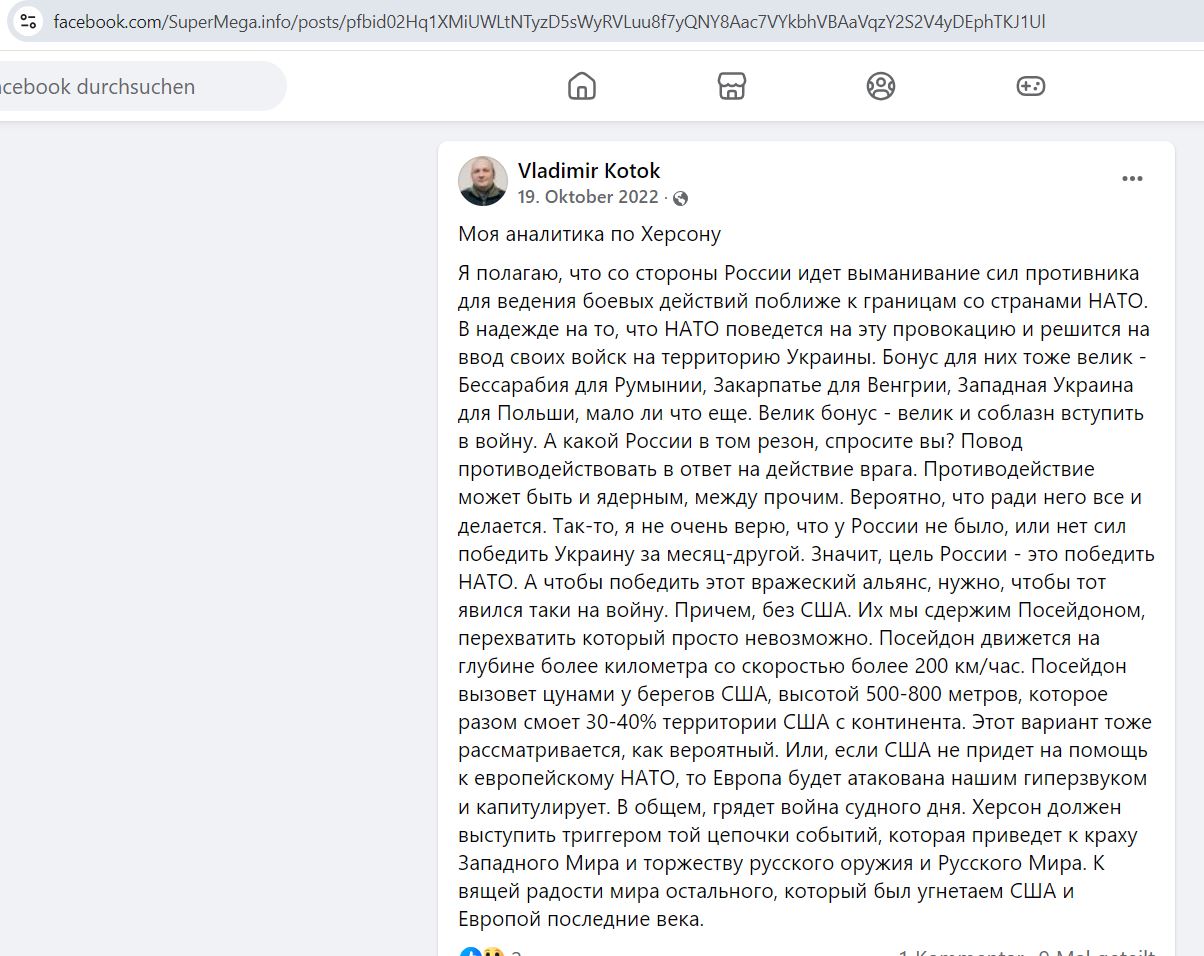Click the post heading Моя аналитика по Херсону
This screenshot has width=1204, height=956.
pyautogui.click(x=590, y=235)
